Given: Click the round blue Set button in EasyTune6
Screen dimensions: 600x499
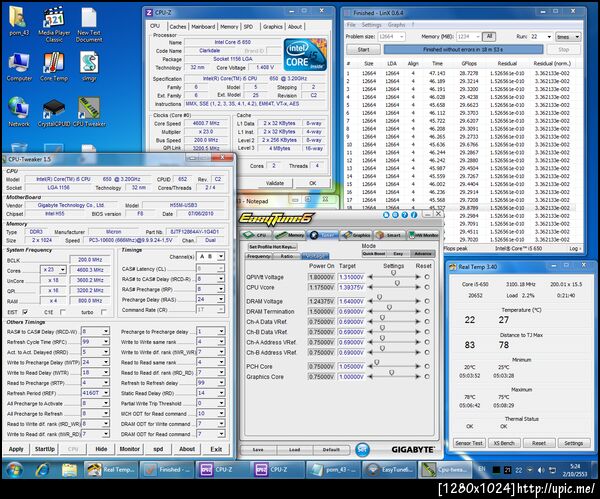Looking at the screenshot, I should [x=362, y=450].
